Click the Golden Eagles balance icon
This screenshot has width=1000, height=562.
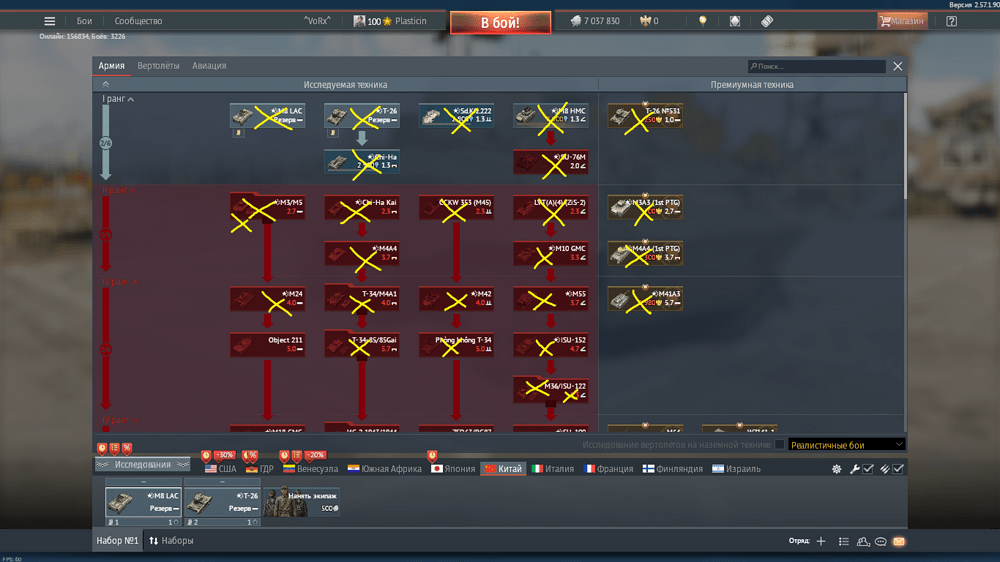pyautogui.click(x=645, y=21)
